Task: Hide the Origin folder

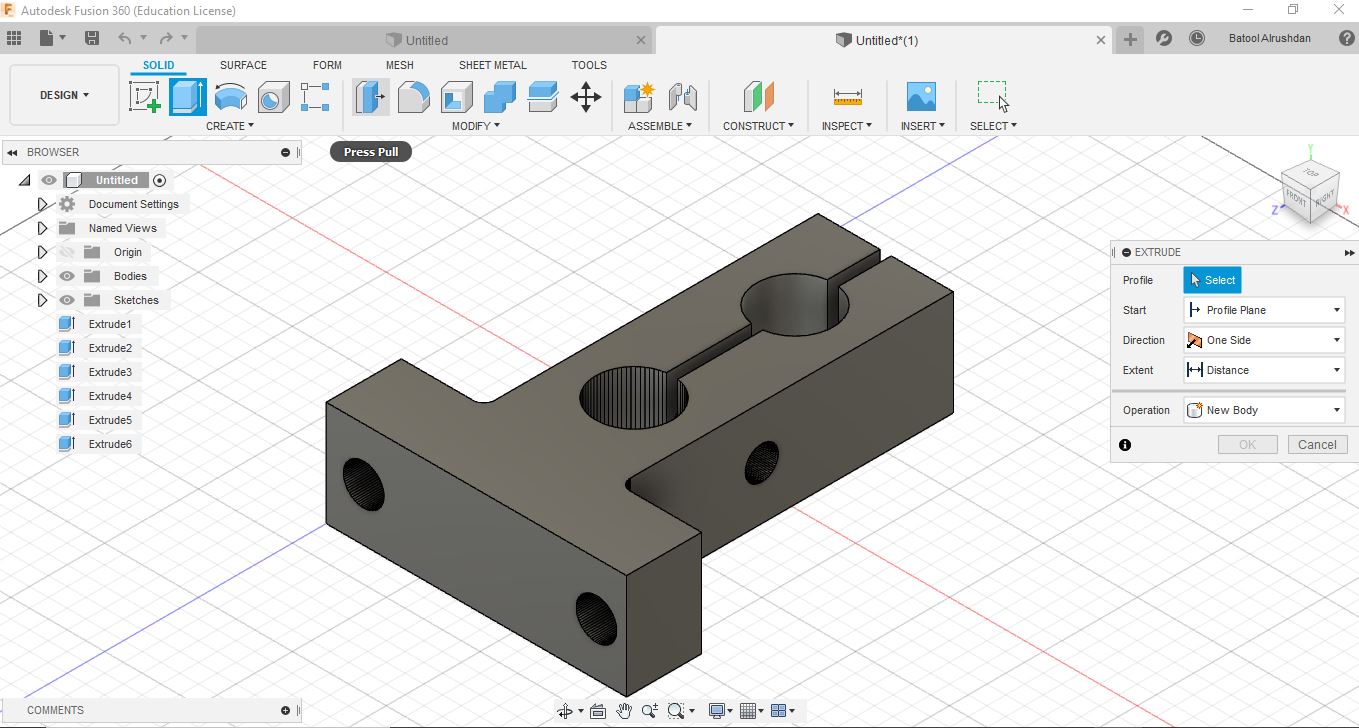Action: [x=66, y=252]
